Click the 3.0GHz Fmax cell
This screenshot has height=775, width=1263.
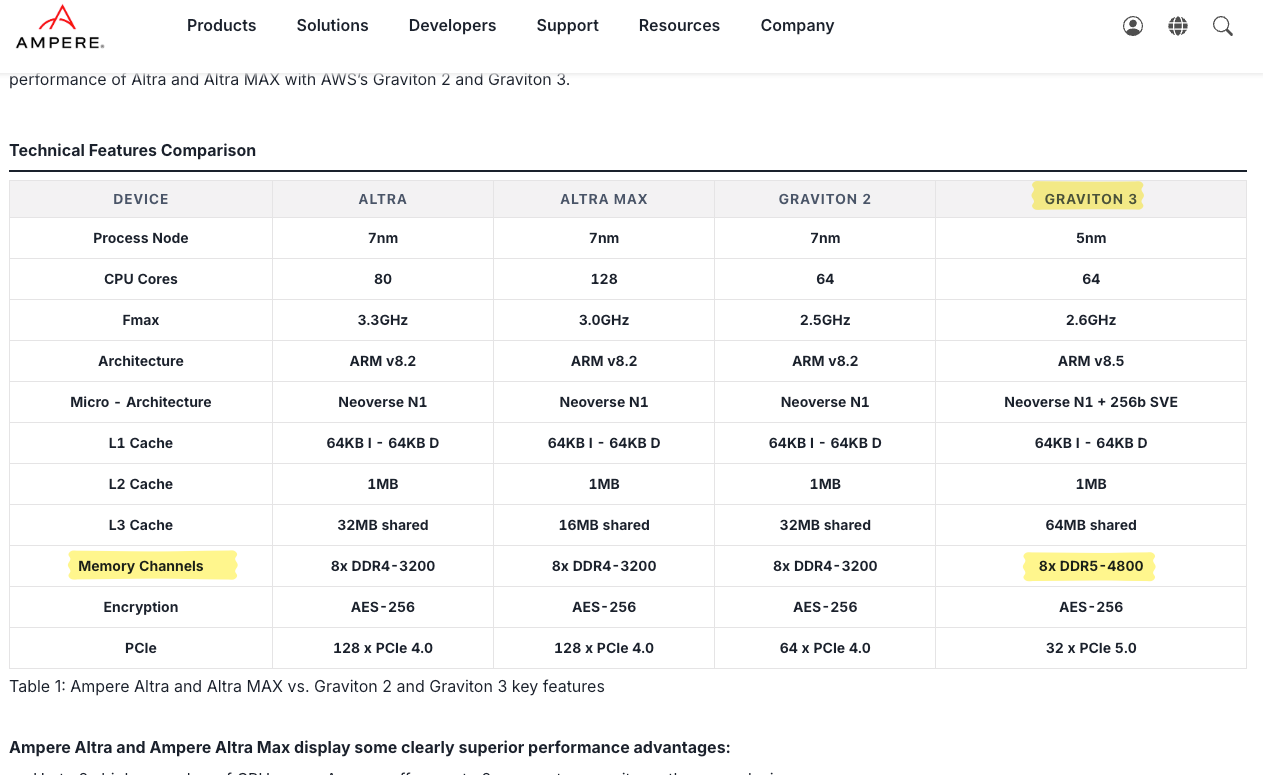(604, 320)
